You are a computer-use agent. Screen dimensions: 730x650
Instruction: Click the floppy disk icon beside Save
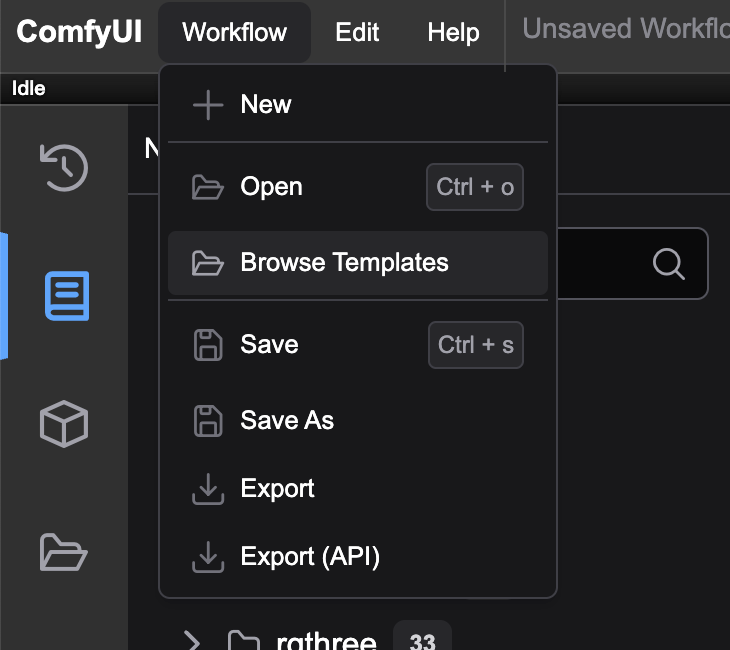tap(207, 345)
